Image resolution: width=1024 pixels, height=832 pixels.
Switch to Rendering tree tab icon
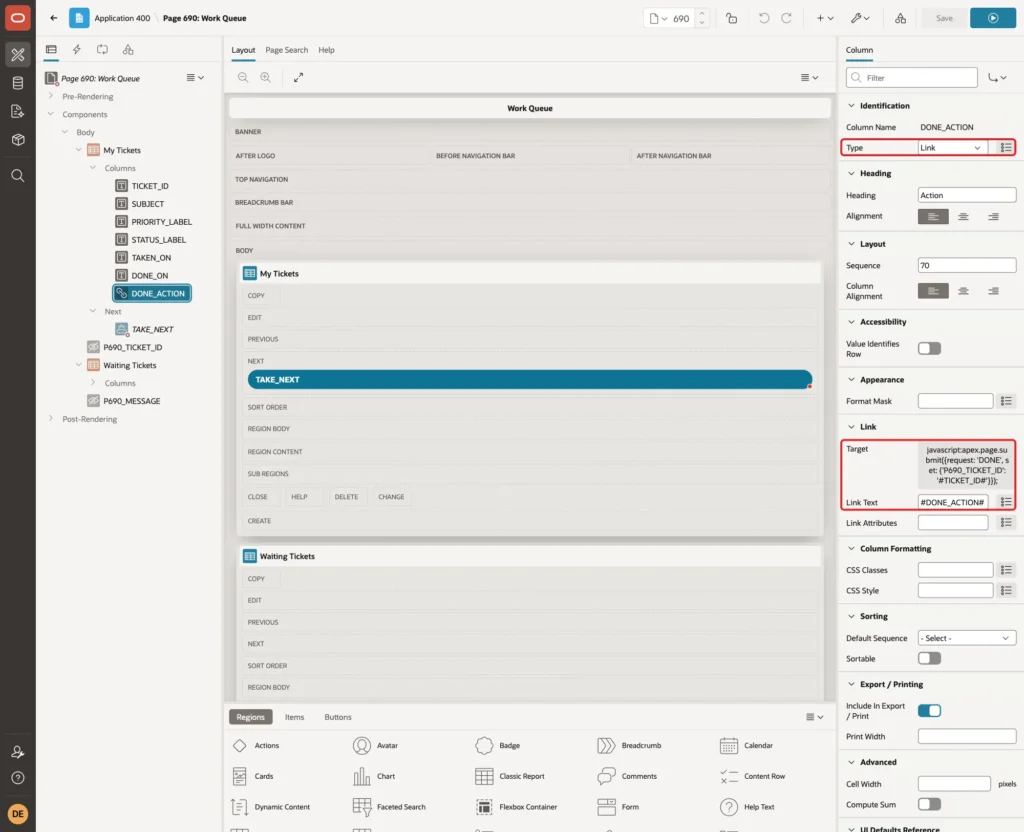tap(51, 50)
